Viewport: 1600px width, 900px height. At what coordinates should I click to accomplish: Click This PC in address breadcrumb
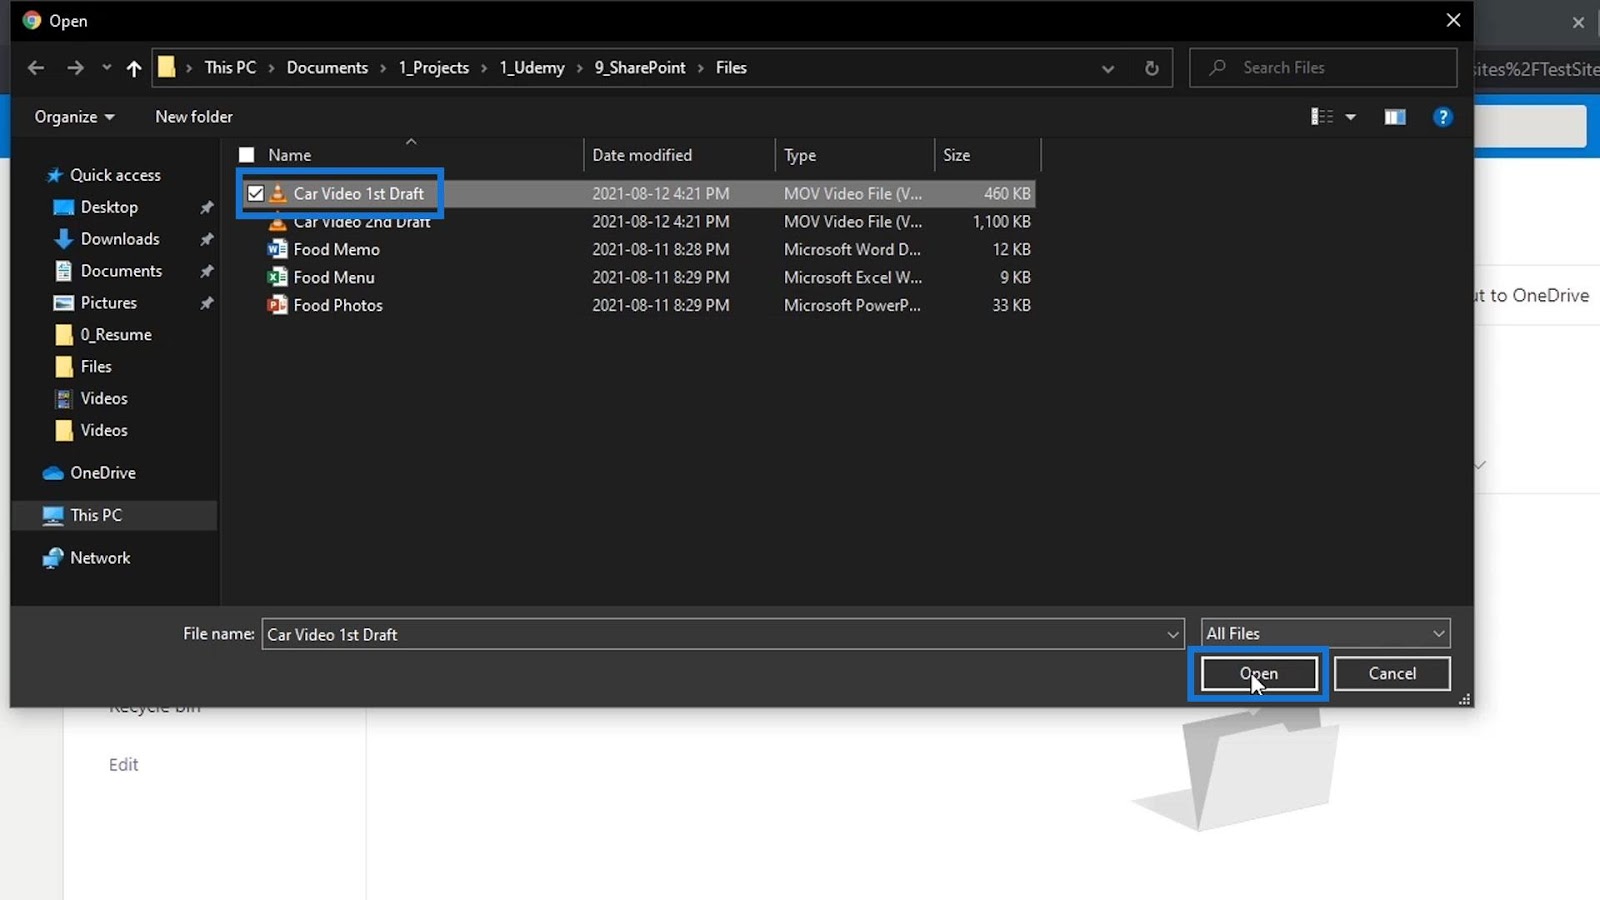[x=230, y=68]
